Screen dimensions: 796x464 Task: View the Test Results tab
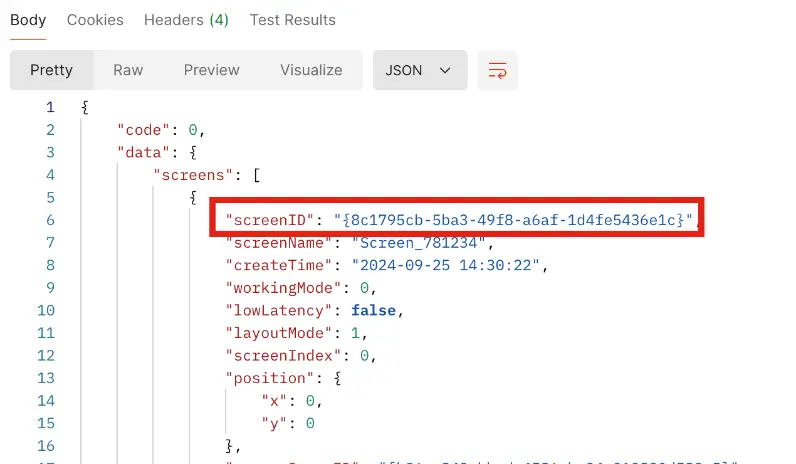click(292, 20)
